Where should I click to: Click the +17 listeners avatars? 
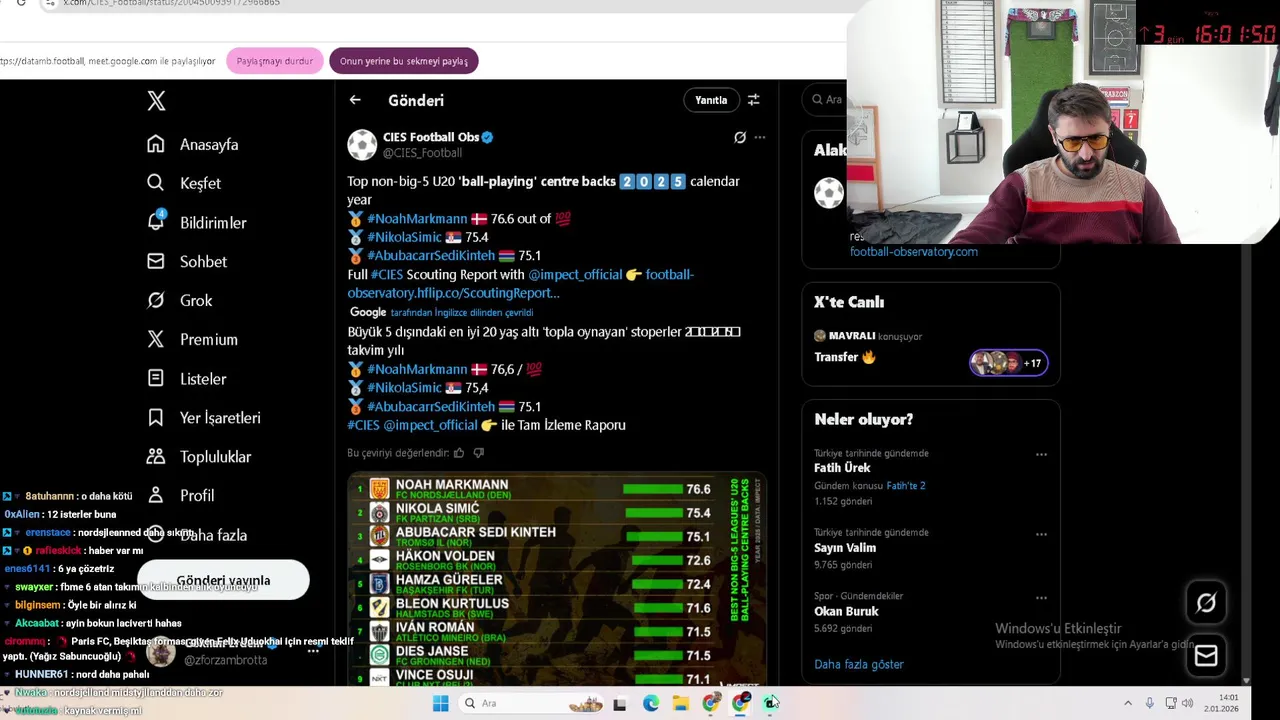coord(1008,363)
